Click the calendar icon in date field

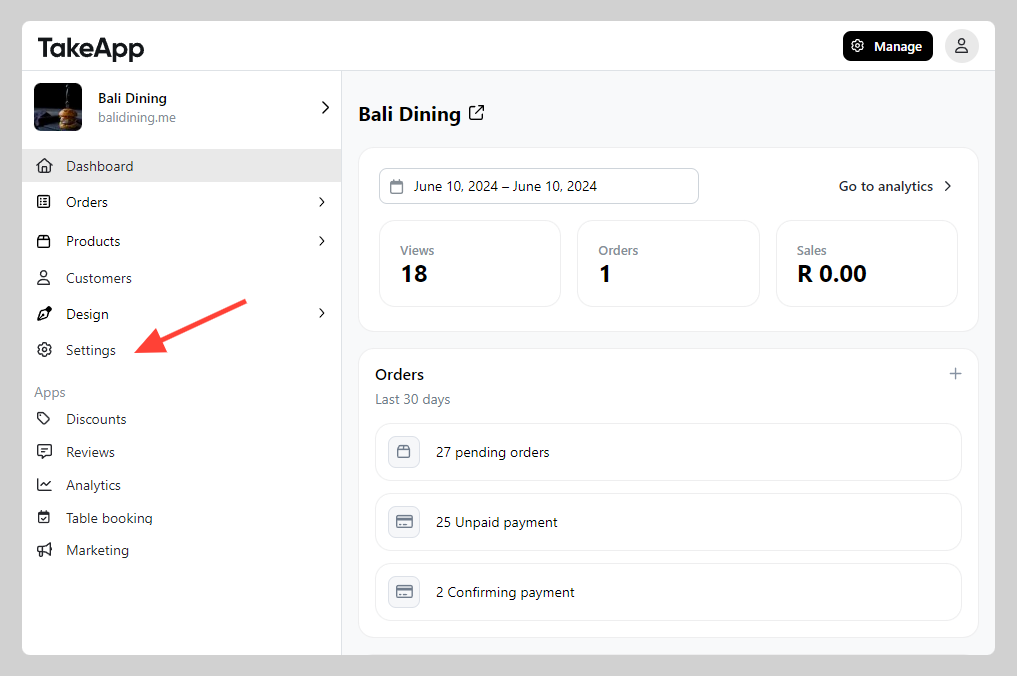tap(396, 187)
